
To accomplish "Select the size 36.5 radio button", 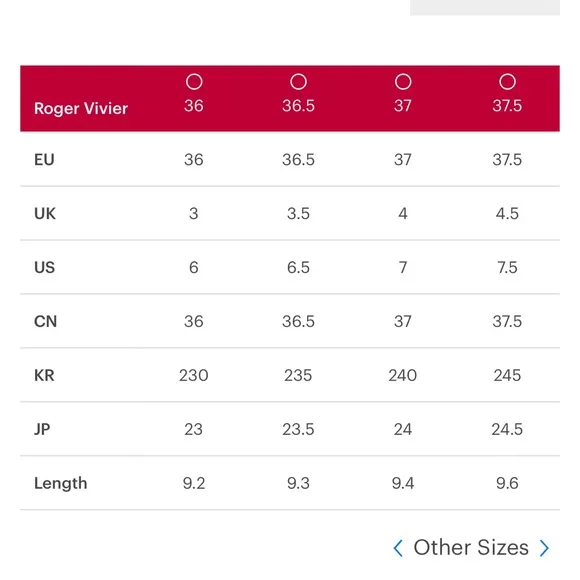I will (x=299, y=82).
